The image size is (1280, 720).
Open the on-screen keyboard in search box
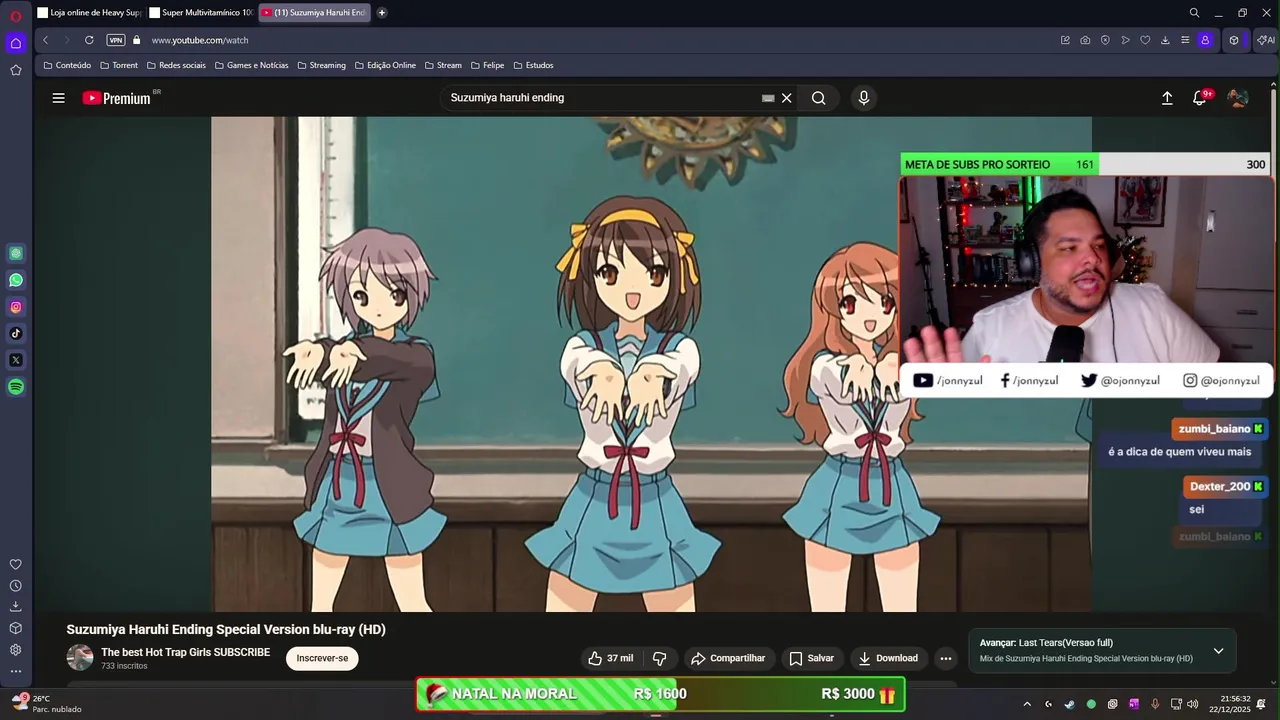point(768,98)
